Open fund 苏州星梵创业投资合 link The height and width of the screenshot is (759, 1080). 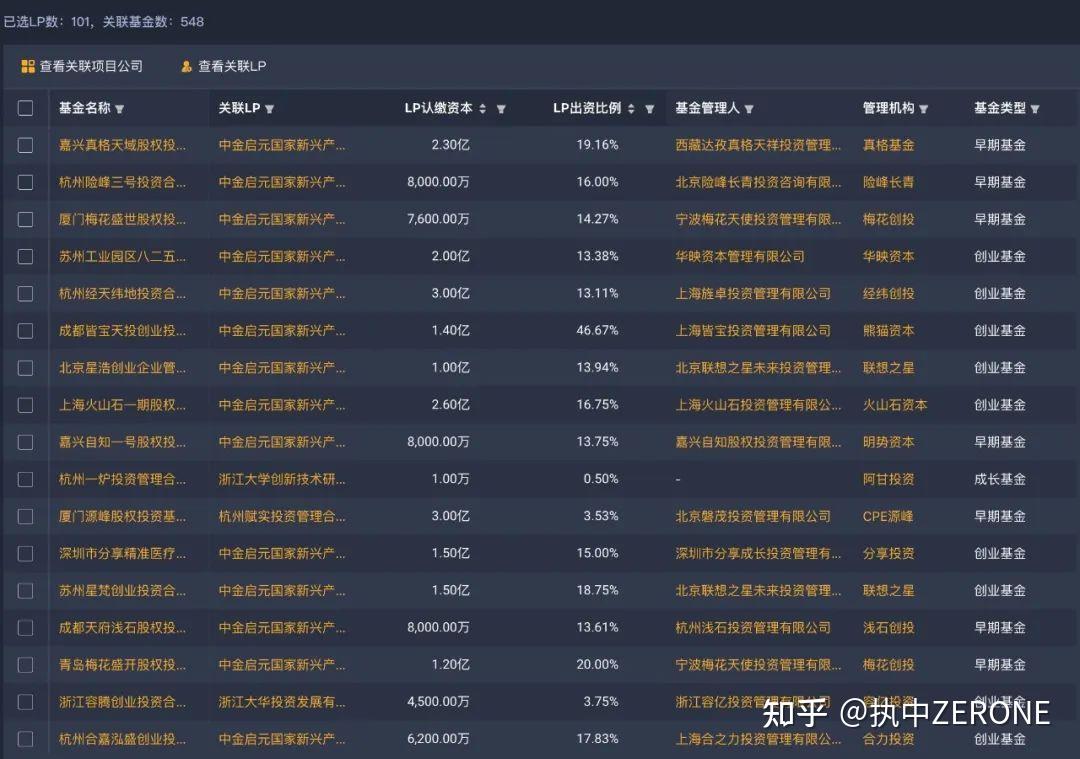tap(122, 591)
